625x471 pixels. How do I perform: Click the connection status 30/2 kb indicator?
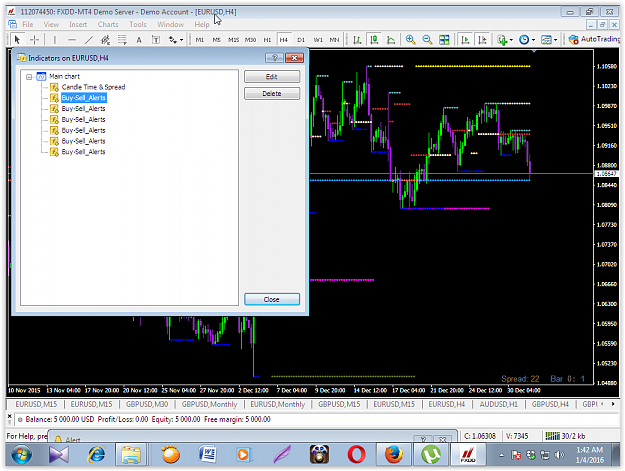pyautogui.click(x=565, y=436)
